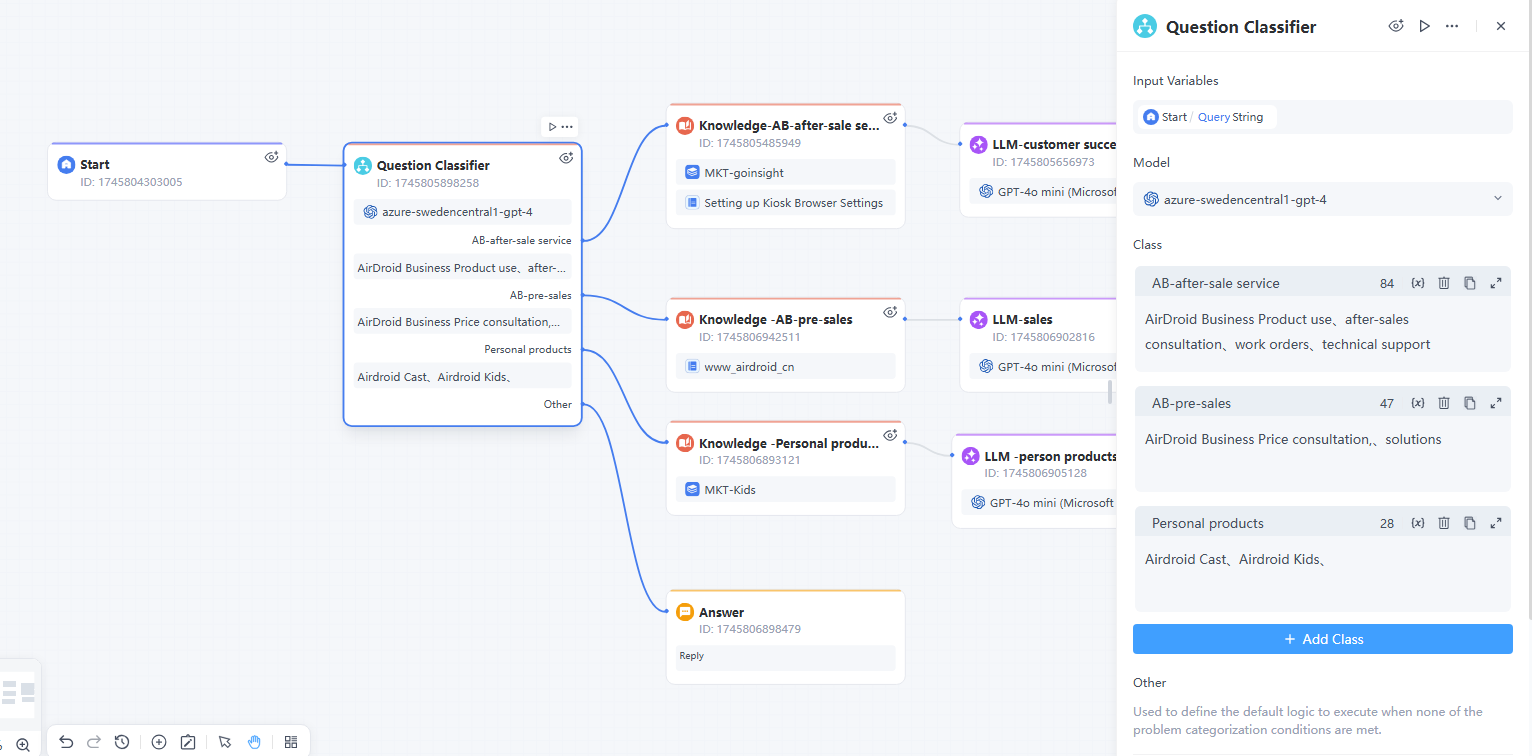This screenshot has width=1532, height=756.
Task: Click the add node plus icon
Action: tap(159, 742)
